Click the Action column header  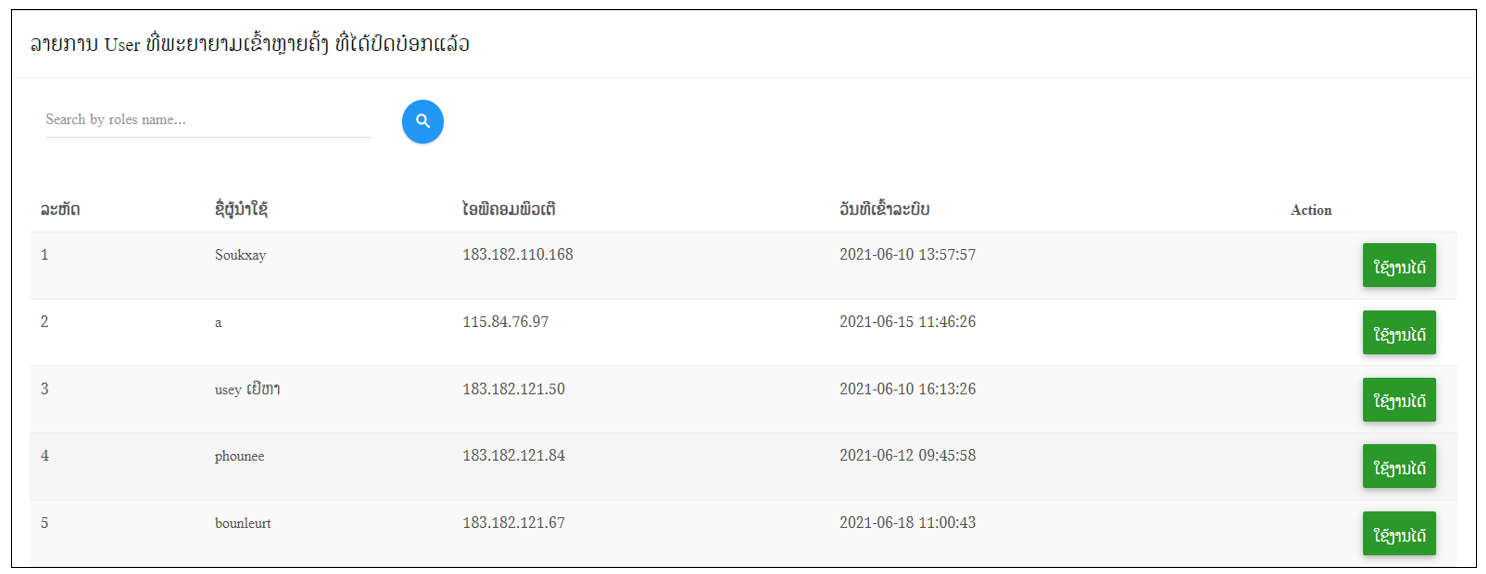pos(1311,210)
